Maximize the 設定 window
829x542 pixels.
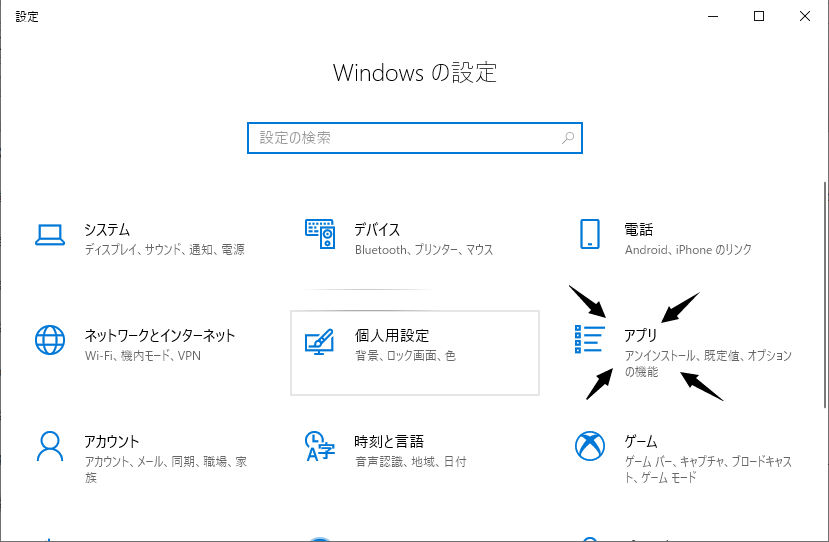pos(759,16)
